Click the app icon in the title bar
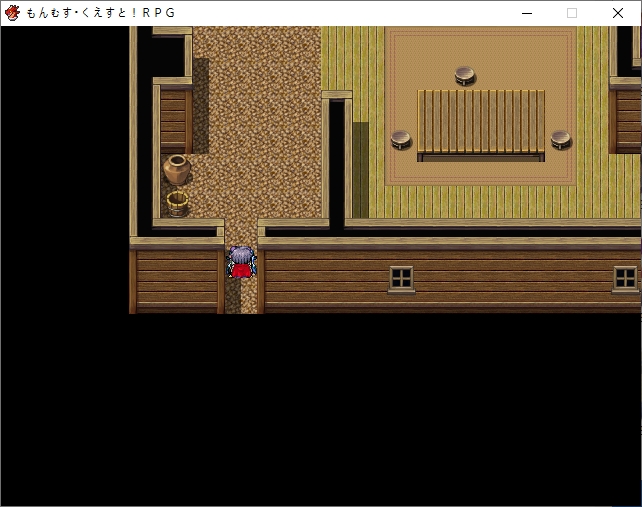The height and width of the screenshot is (507, 642). 12,13
